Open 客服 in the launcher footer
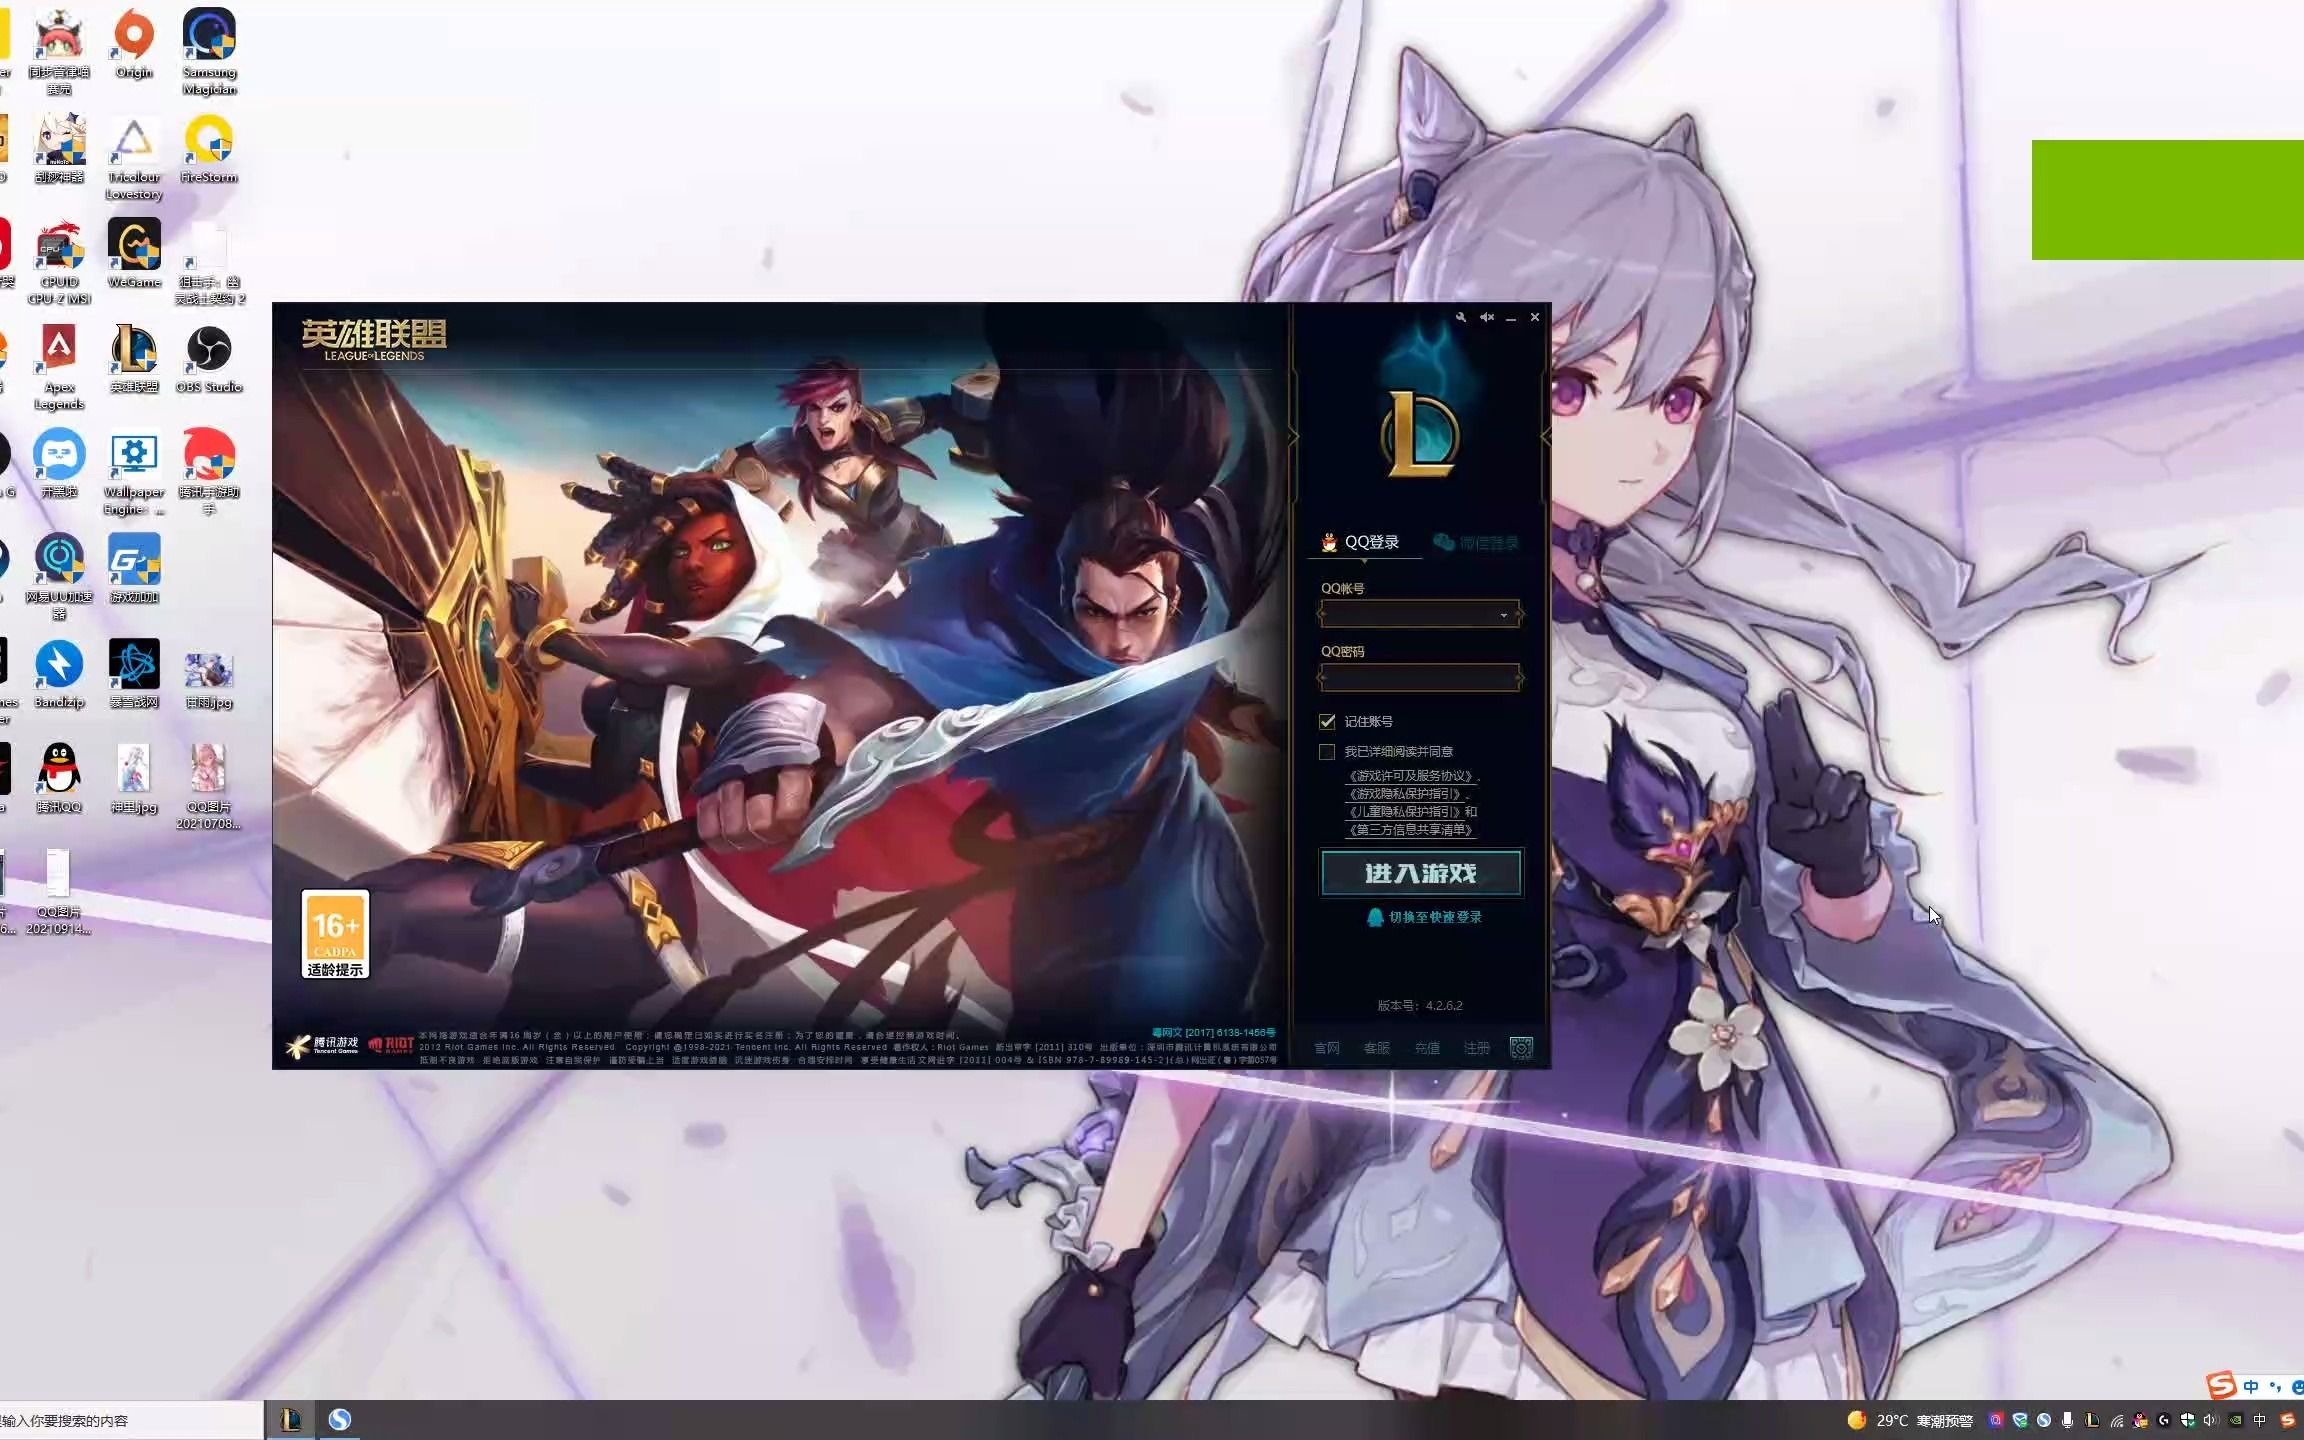Screen dimensions: 2304x1440 1377,1048
